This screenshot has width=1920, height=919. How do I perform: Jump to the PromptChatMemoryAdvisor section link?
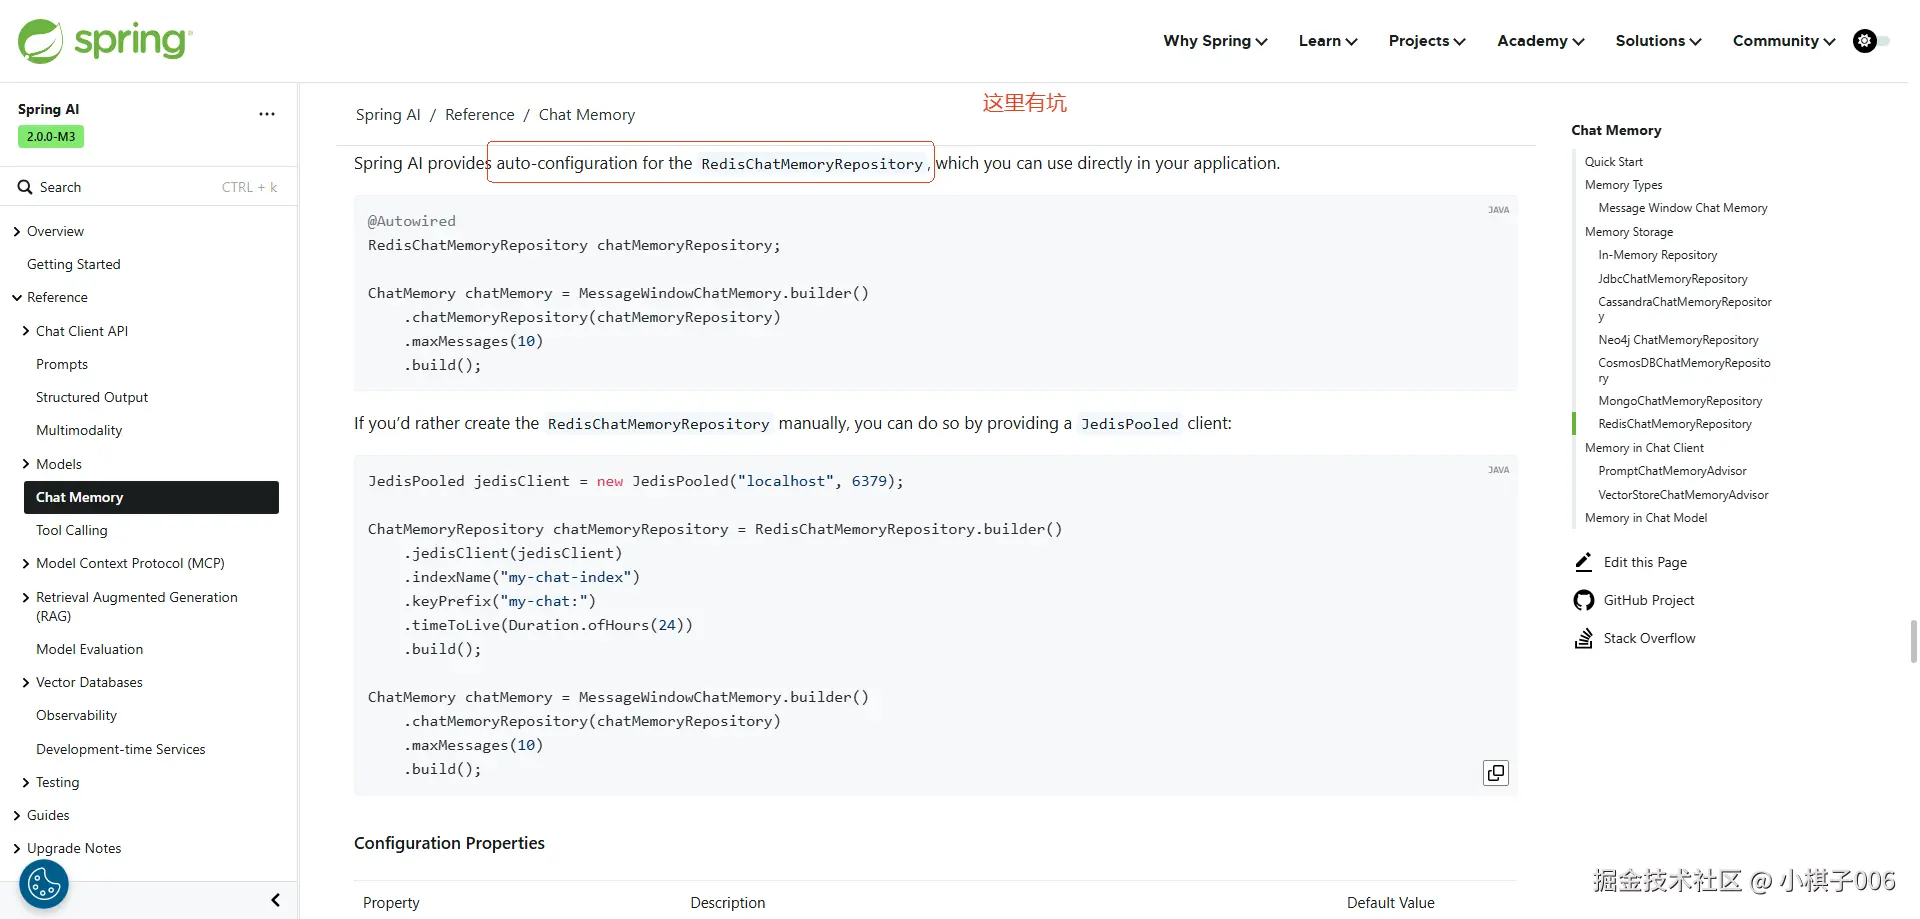[x=1672, y=471]
